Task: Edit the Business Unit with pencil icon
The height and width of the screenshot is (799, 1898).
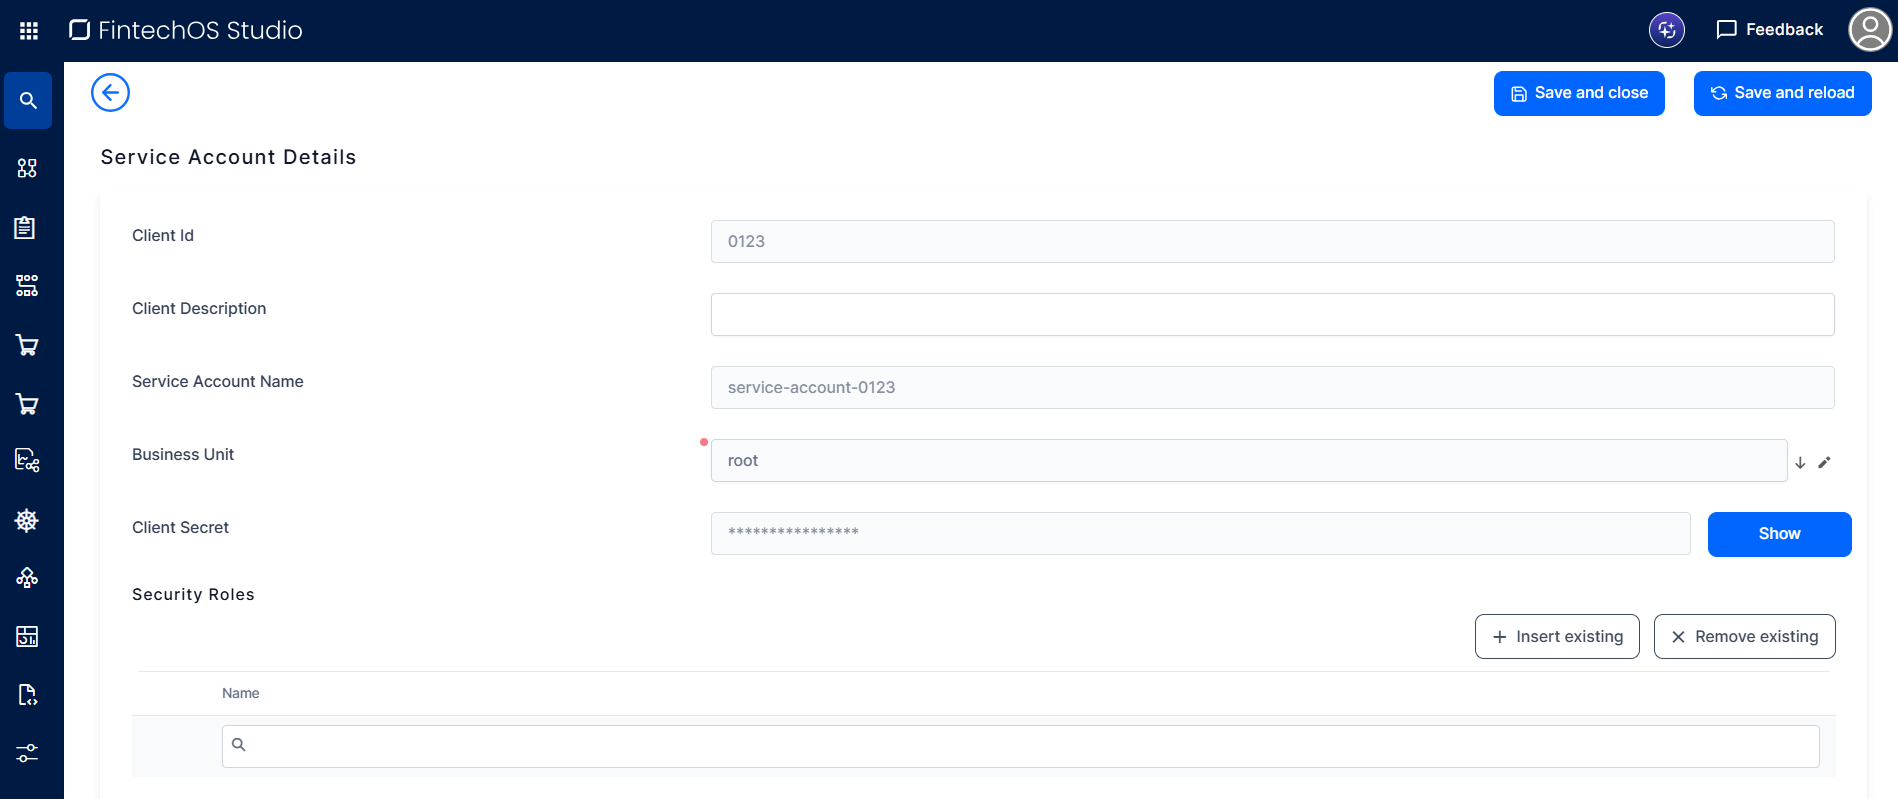Action: 1824,462
